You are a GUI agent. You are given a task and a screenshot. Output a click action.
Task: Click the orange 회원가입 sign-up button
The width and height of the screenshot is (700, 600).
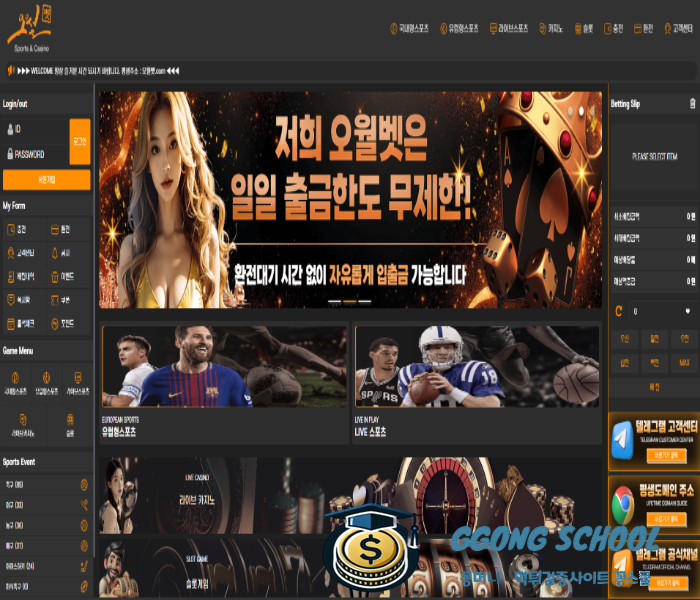[x=46, y=180]
